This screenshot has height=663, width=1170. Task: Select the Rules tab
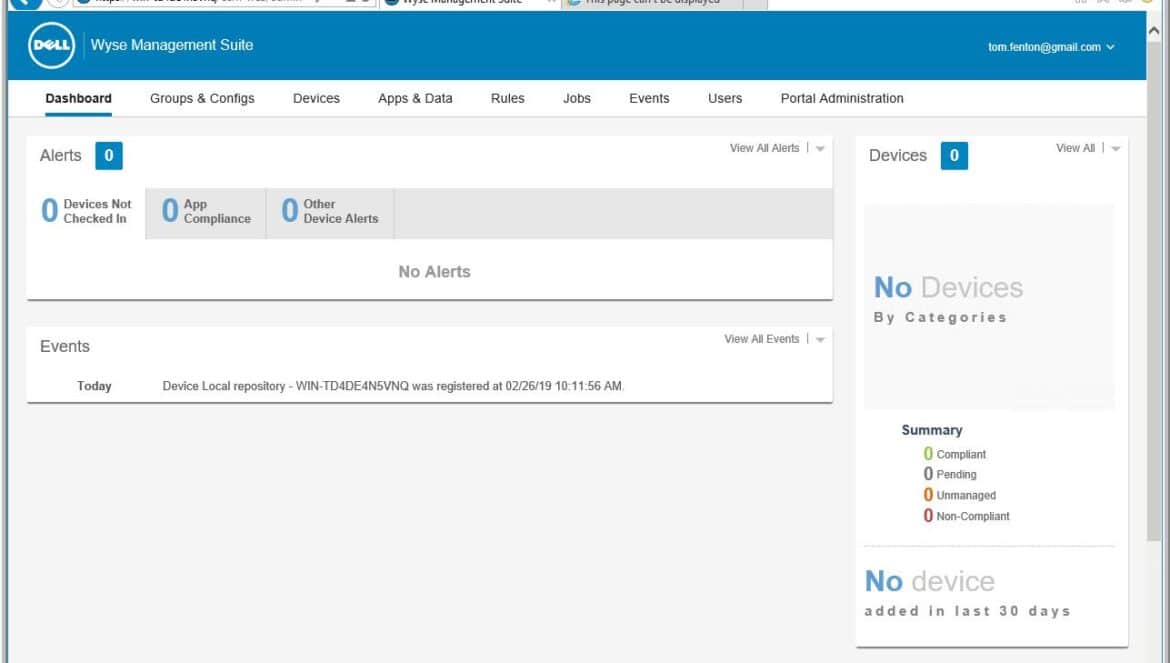pyautogui.click(x=507, y=98)
